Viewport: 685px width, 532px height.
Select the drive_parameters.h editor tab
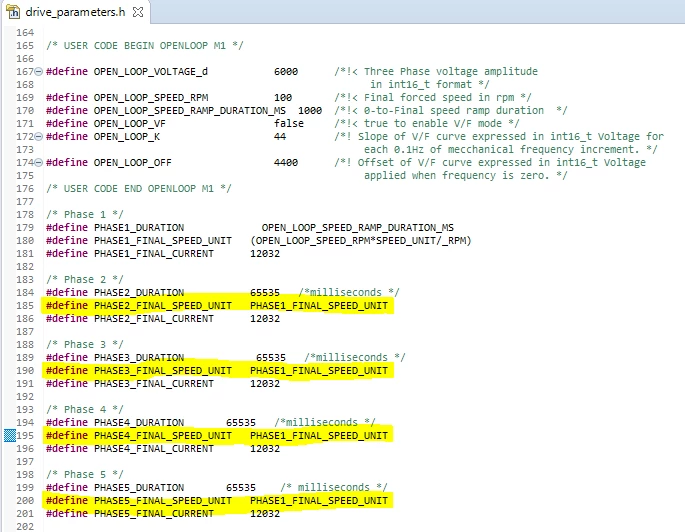[x=75, y=12]
